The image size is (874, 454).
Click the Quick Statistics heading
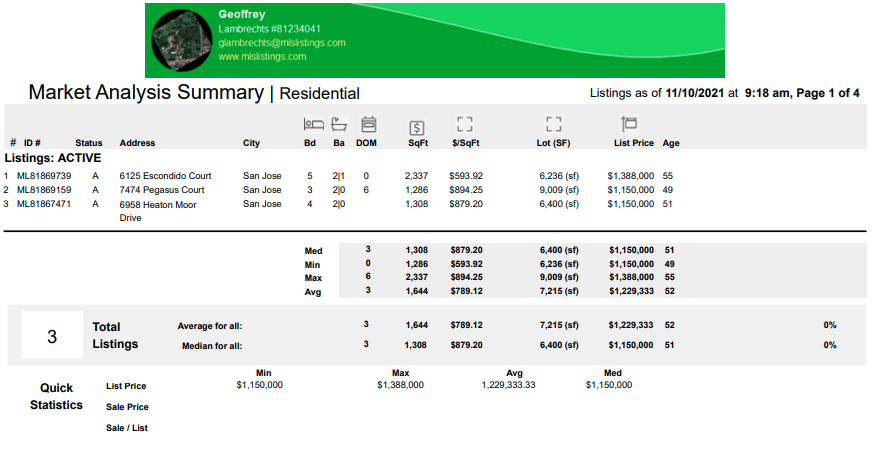tap(56, 396)
